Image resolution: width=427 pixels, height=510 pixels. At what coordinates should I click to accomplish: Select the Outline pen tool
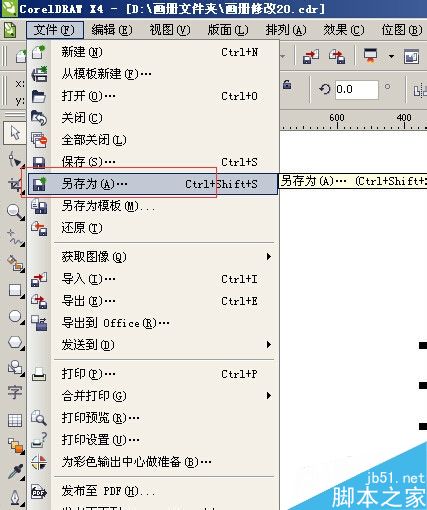[x=15, y=497]
